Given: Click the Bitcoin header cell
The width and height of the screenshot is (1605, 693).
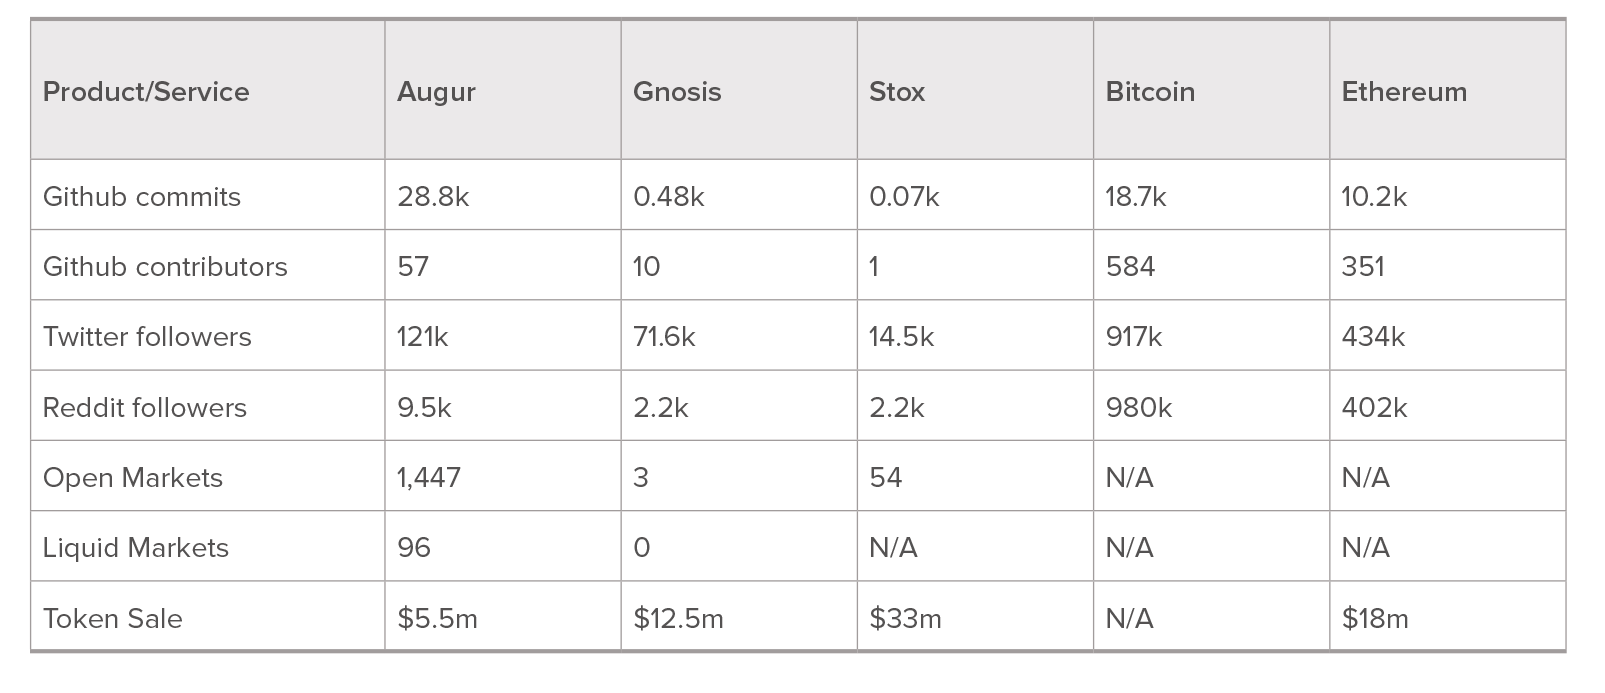Looking at the screenshot, I should (1211, 90).
